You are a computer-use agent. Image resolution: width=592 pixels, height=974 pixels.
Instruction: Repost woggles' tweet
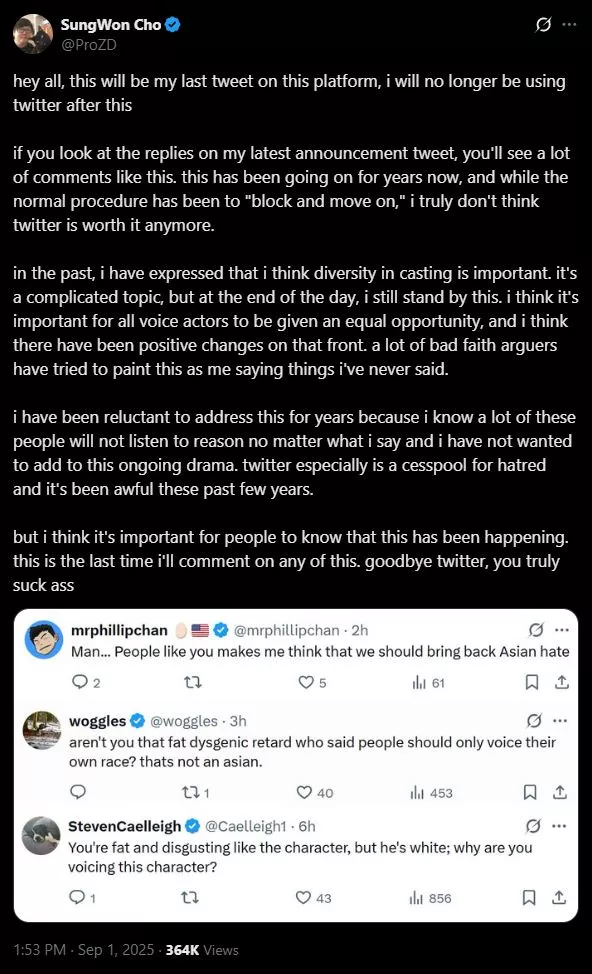tap(194, 793)
